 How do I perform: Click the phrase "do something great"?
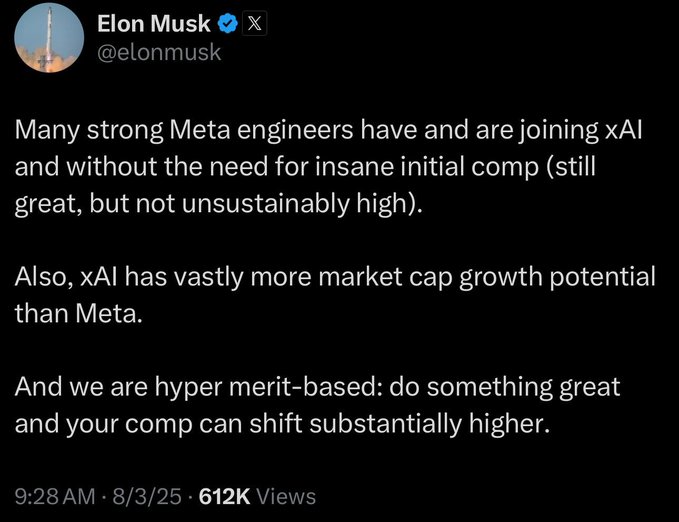point(504,387)
